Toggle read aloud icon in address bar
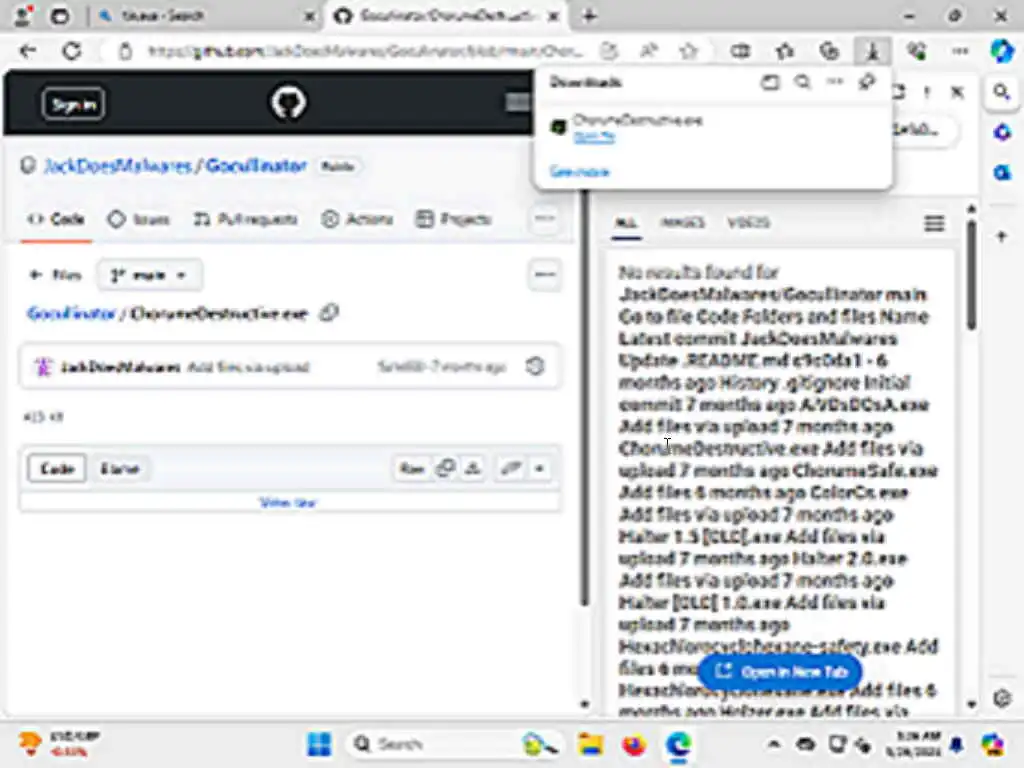This screenshot has height=768, width=1024. tap(648, 51)
